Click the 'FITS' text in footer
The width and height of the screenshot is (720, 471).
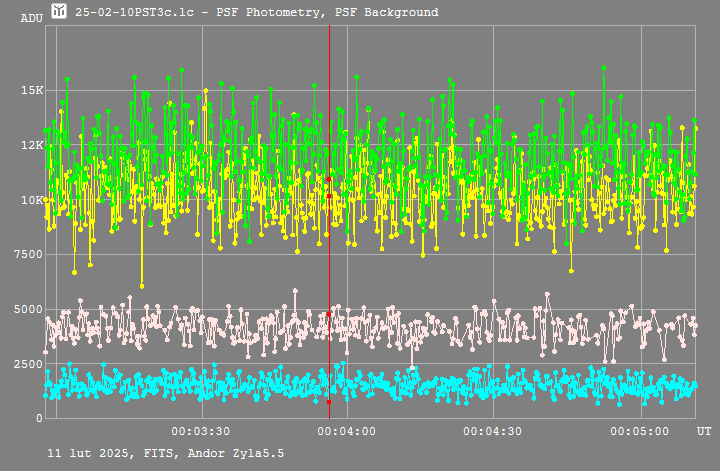click(158, 454)
